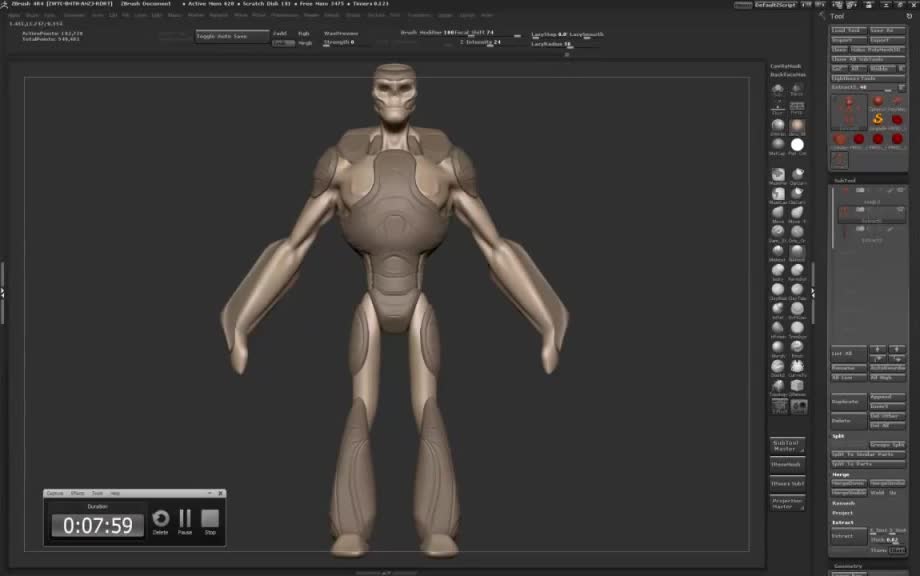Select the Move brush icon
Image resolution: width=920 pixels, height=576 pixels.
tap(777, 212)
